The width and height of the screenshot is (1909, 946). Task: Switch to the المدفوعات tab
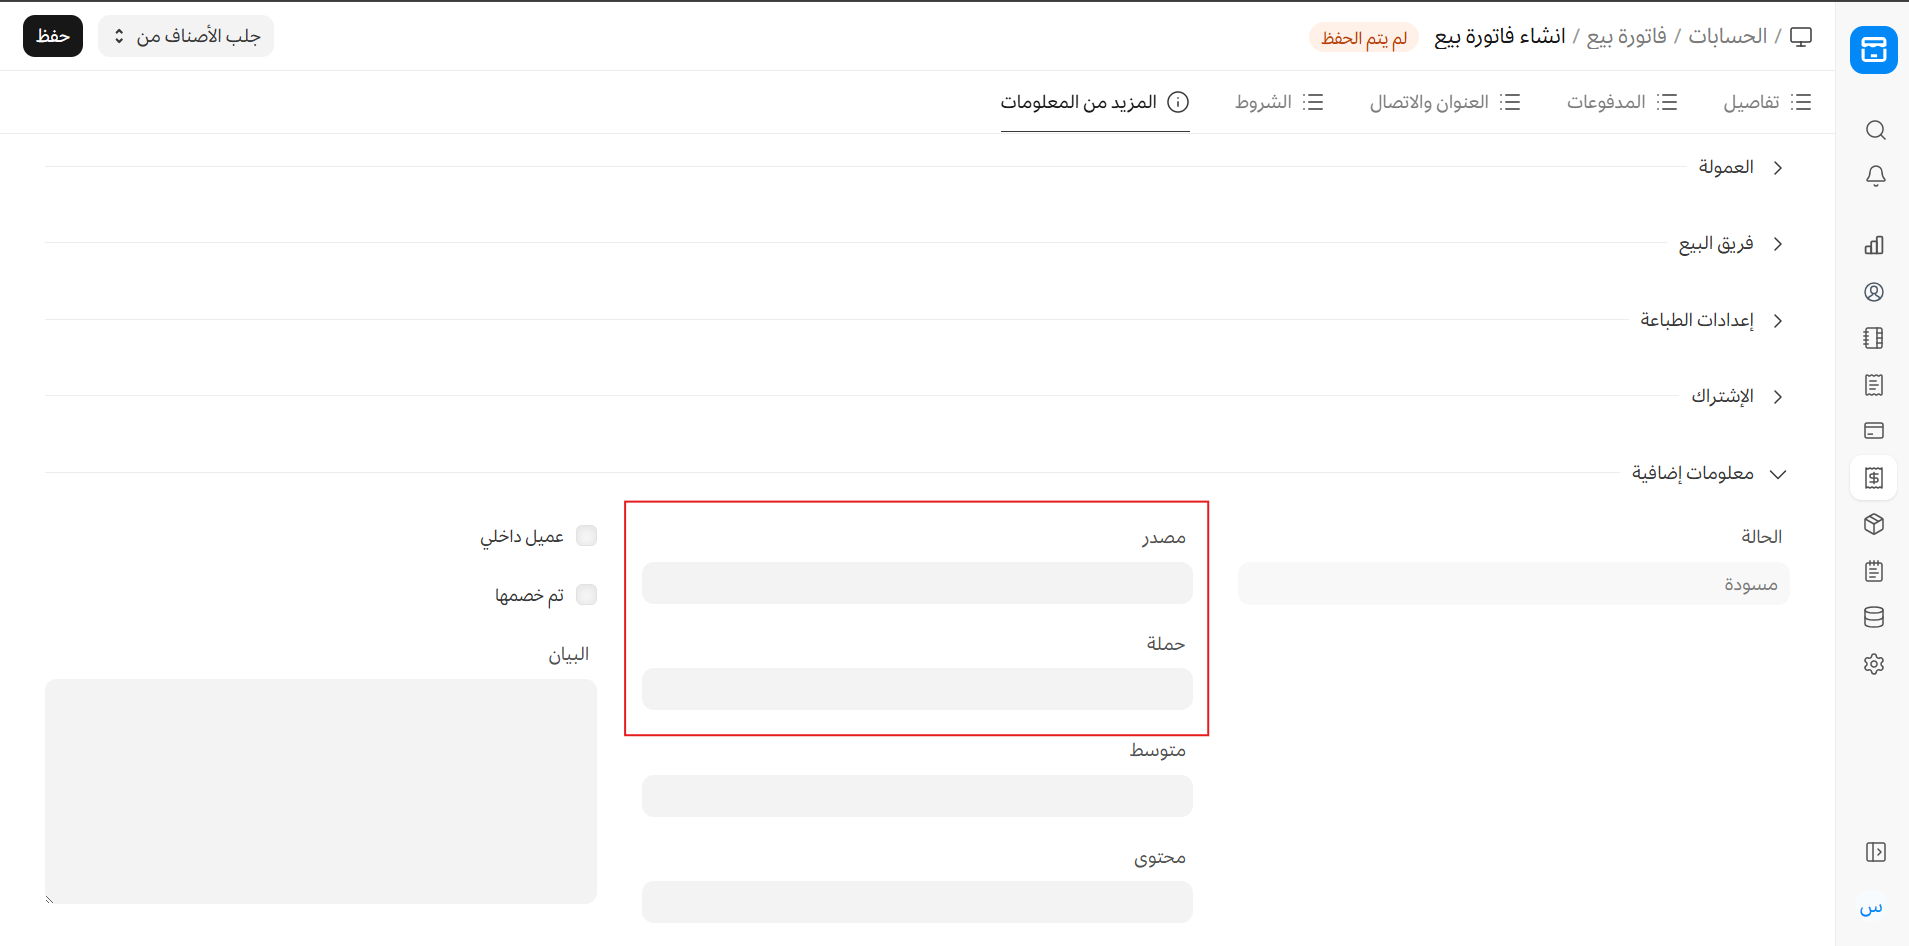(x=1621, y=102)
